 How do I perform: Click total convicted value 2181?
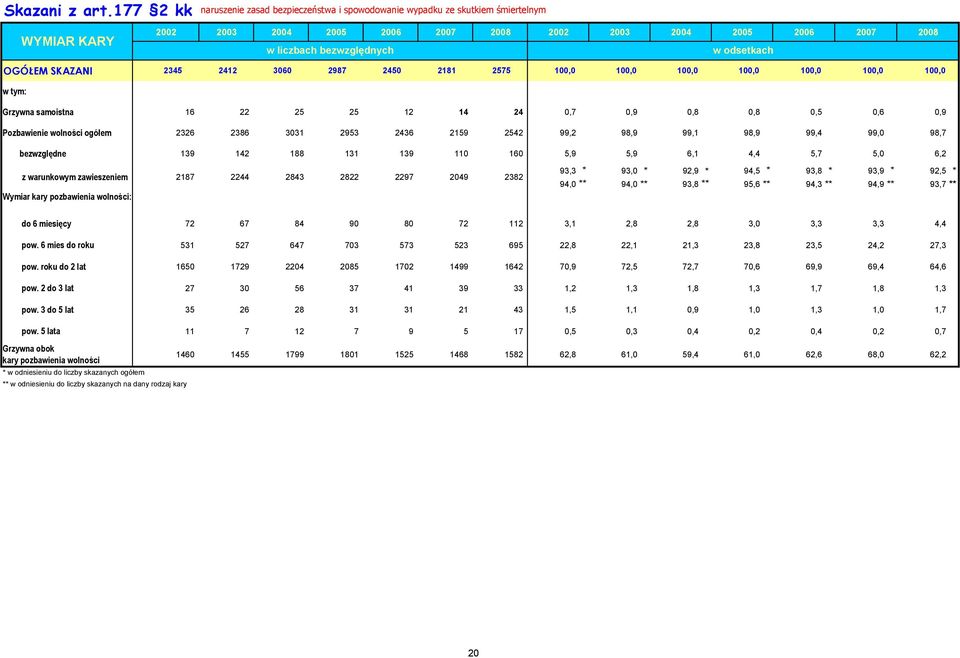(446, 70)
